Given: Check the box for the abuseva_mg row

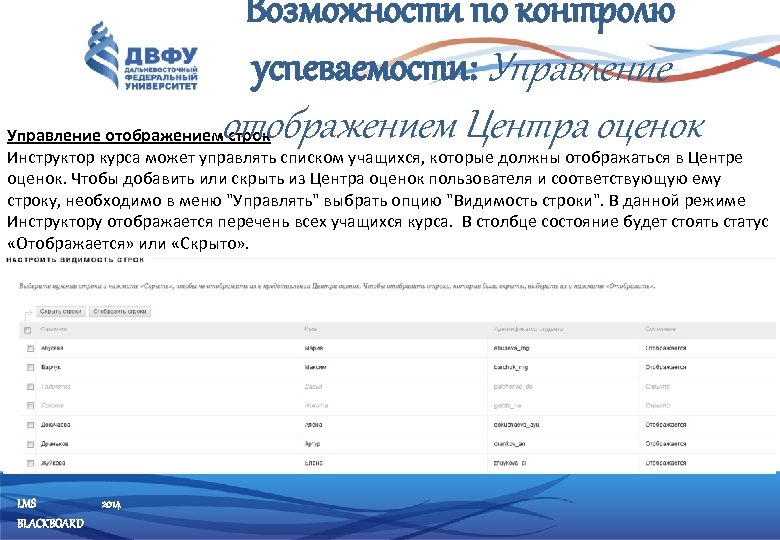Looking at the screenshot, I should pyautogui.click(x=30, y=349).
